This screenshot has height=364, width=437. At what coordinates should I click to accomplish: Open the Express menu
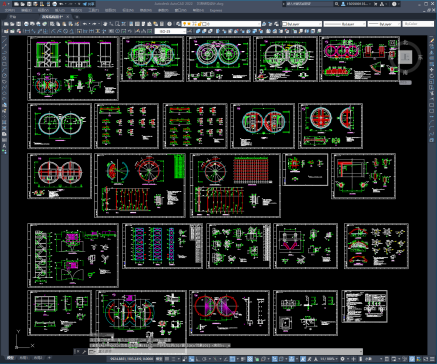216,10
